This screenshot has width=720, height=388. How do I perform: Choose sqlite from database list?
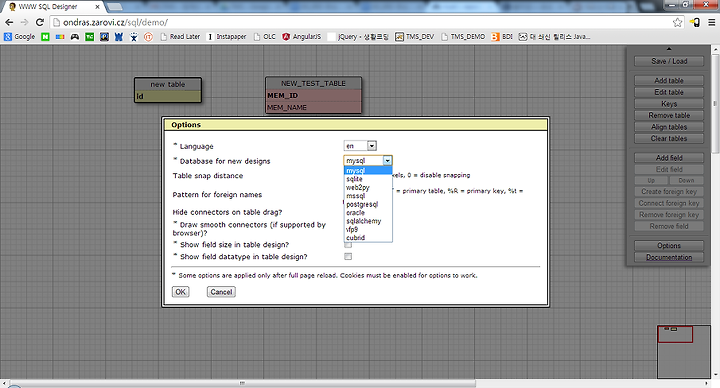(368, 179)
